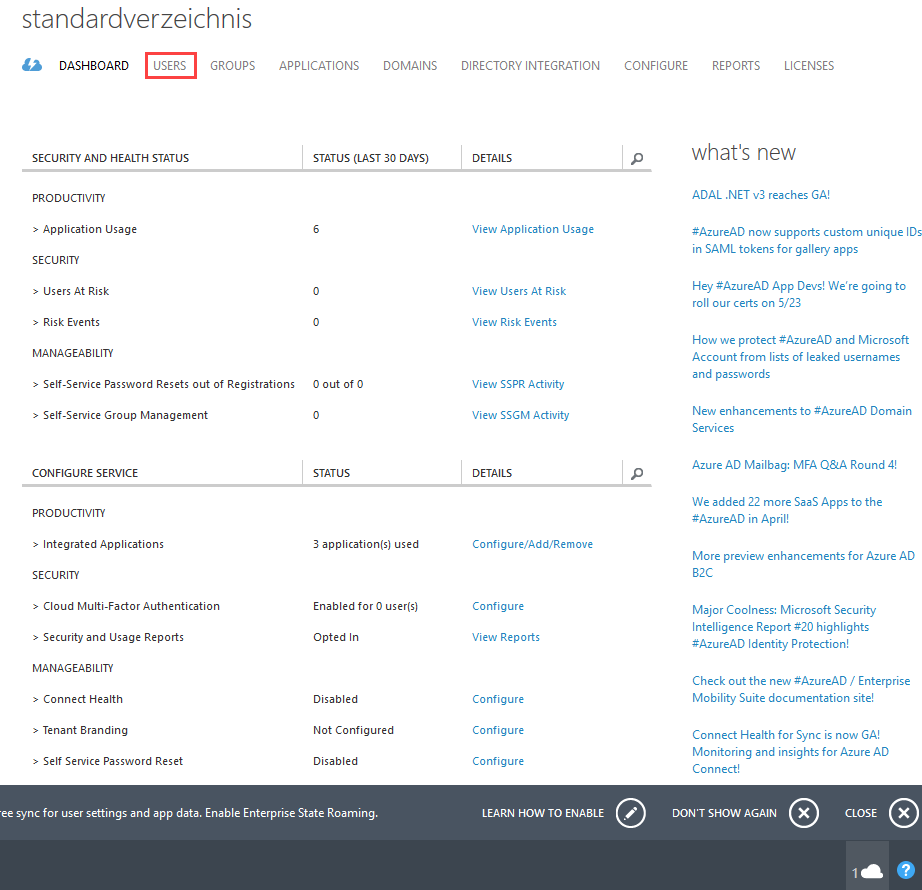Expand the Users At Risk row
The height and width of the screenshot is (890, 922).
pyautogui.click(x=36, y=292)
